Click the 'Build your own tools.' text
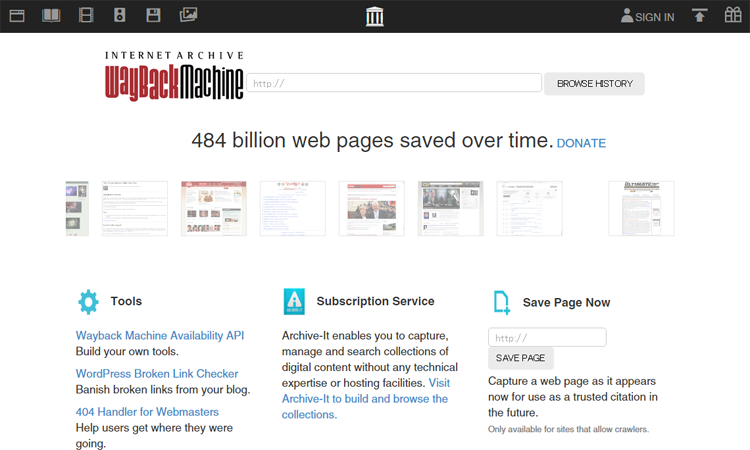Image resolution: width=750 pixels, height=450 pixels. 127,351
